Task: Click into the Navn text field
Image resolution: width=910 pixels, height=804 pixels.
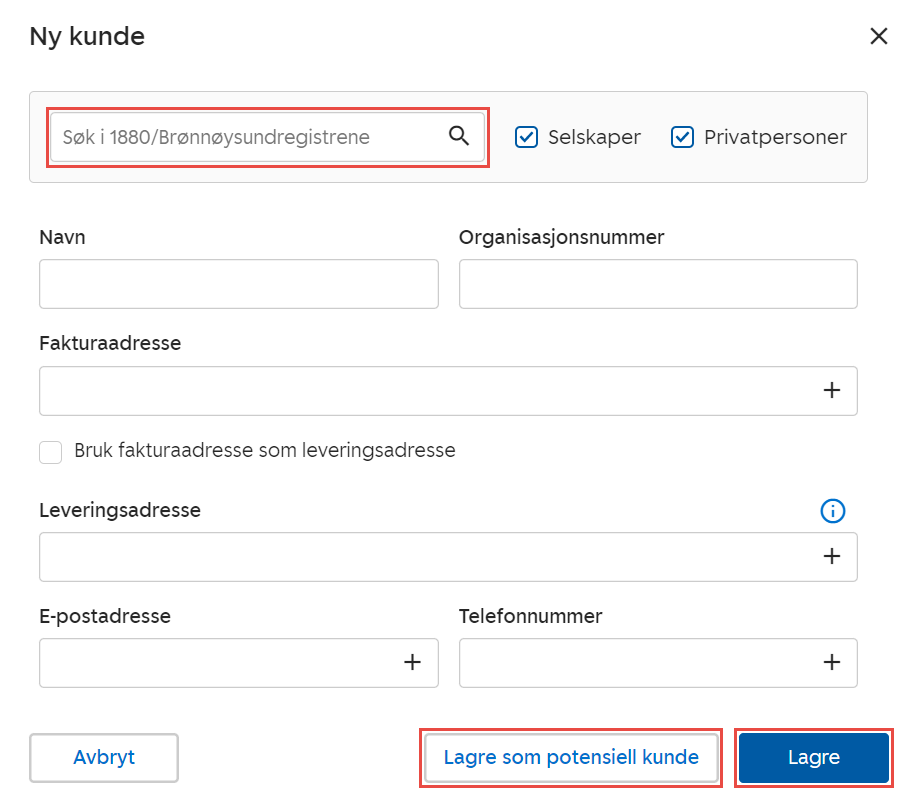Action: point(238,284)
